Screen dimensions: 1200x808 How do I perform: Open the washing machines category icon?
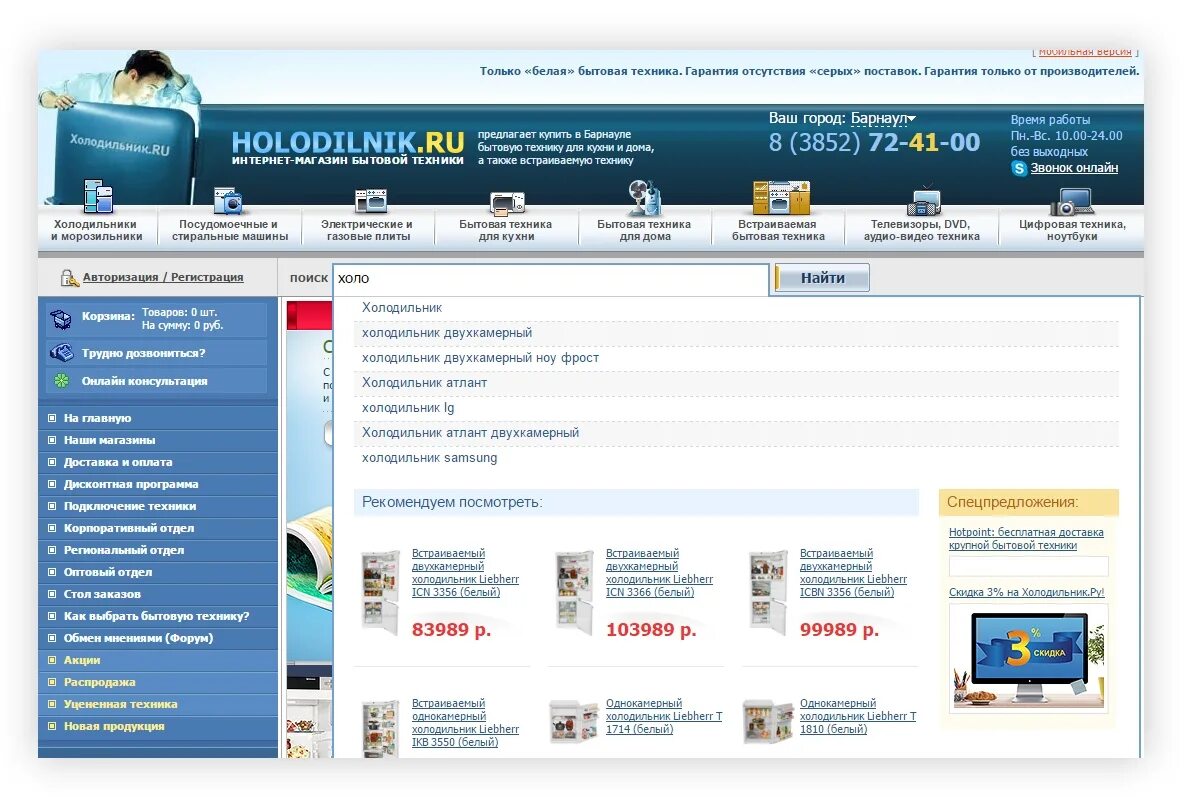point(229,201)
